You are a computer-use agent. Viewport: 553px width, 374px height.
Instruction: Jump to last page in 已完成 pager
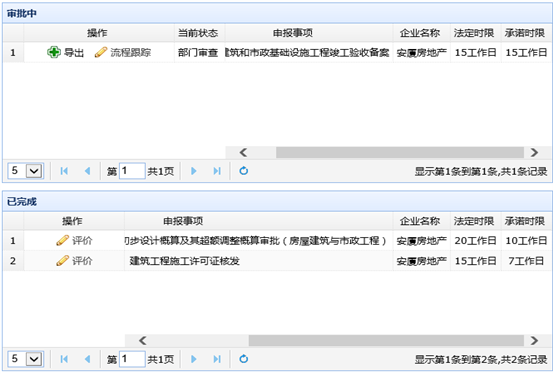click(217, 359)
